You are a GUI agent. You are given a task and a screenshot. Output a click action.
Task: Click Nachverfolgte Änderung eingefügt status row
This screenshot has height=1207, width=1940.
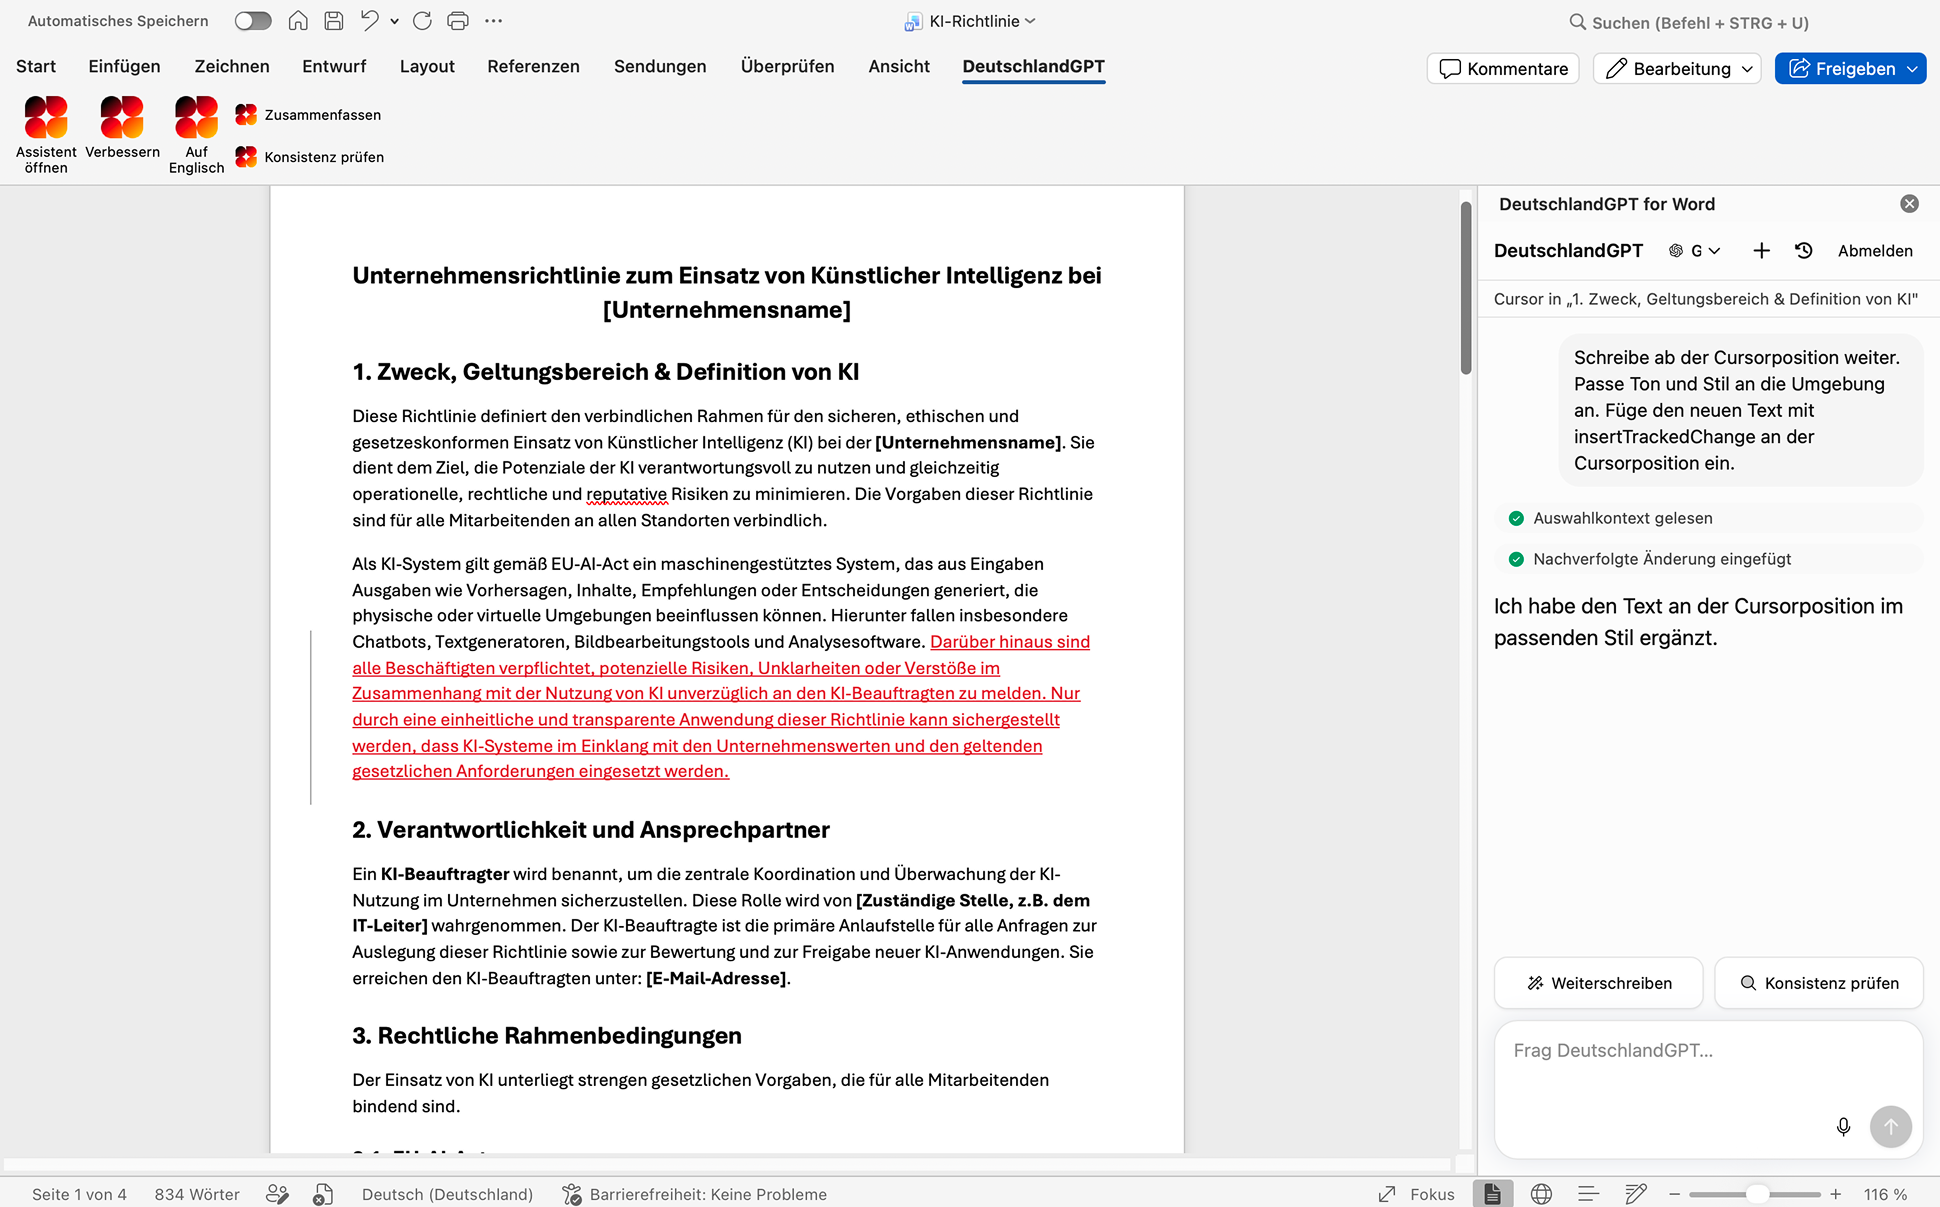[1708, 559]
